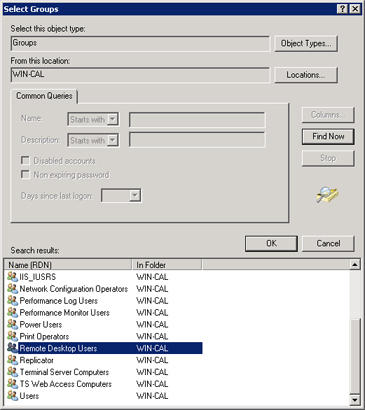Image resolution: width=365 pixels, height=410 pixels.
Task: Click the location field showing WIN-CAL
Action: 140,75
